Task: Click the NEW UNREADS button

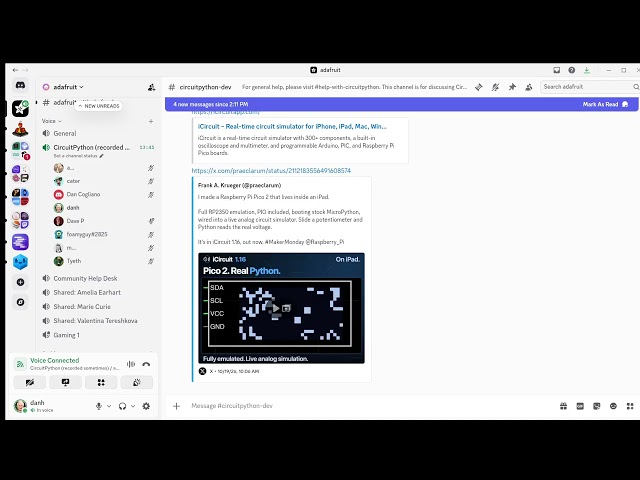Action: [x=98, y=106]
